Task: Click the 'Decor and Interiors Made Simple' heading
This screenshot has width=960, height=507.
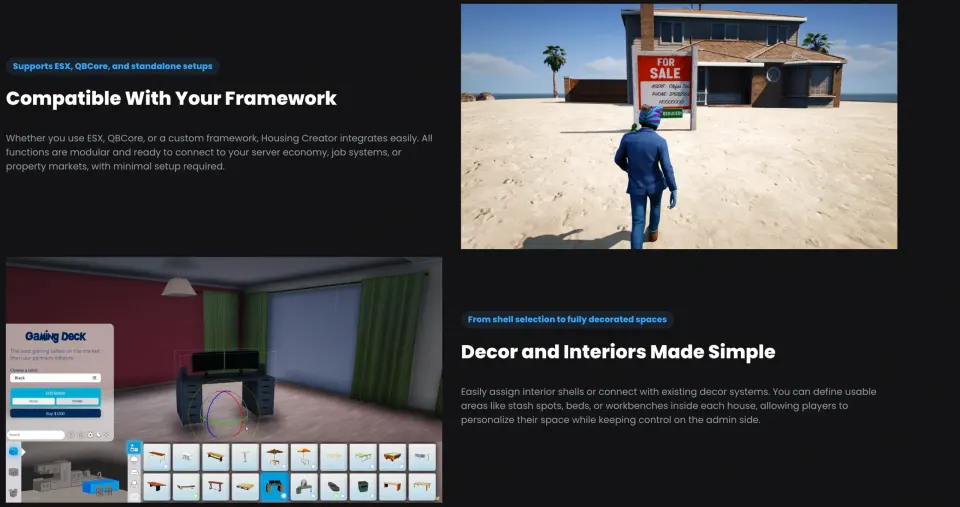Action: (x=618, y=351)
